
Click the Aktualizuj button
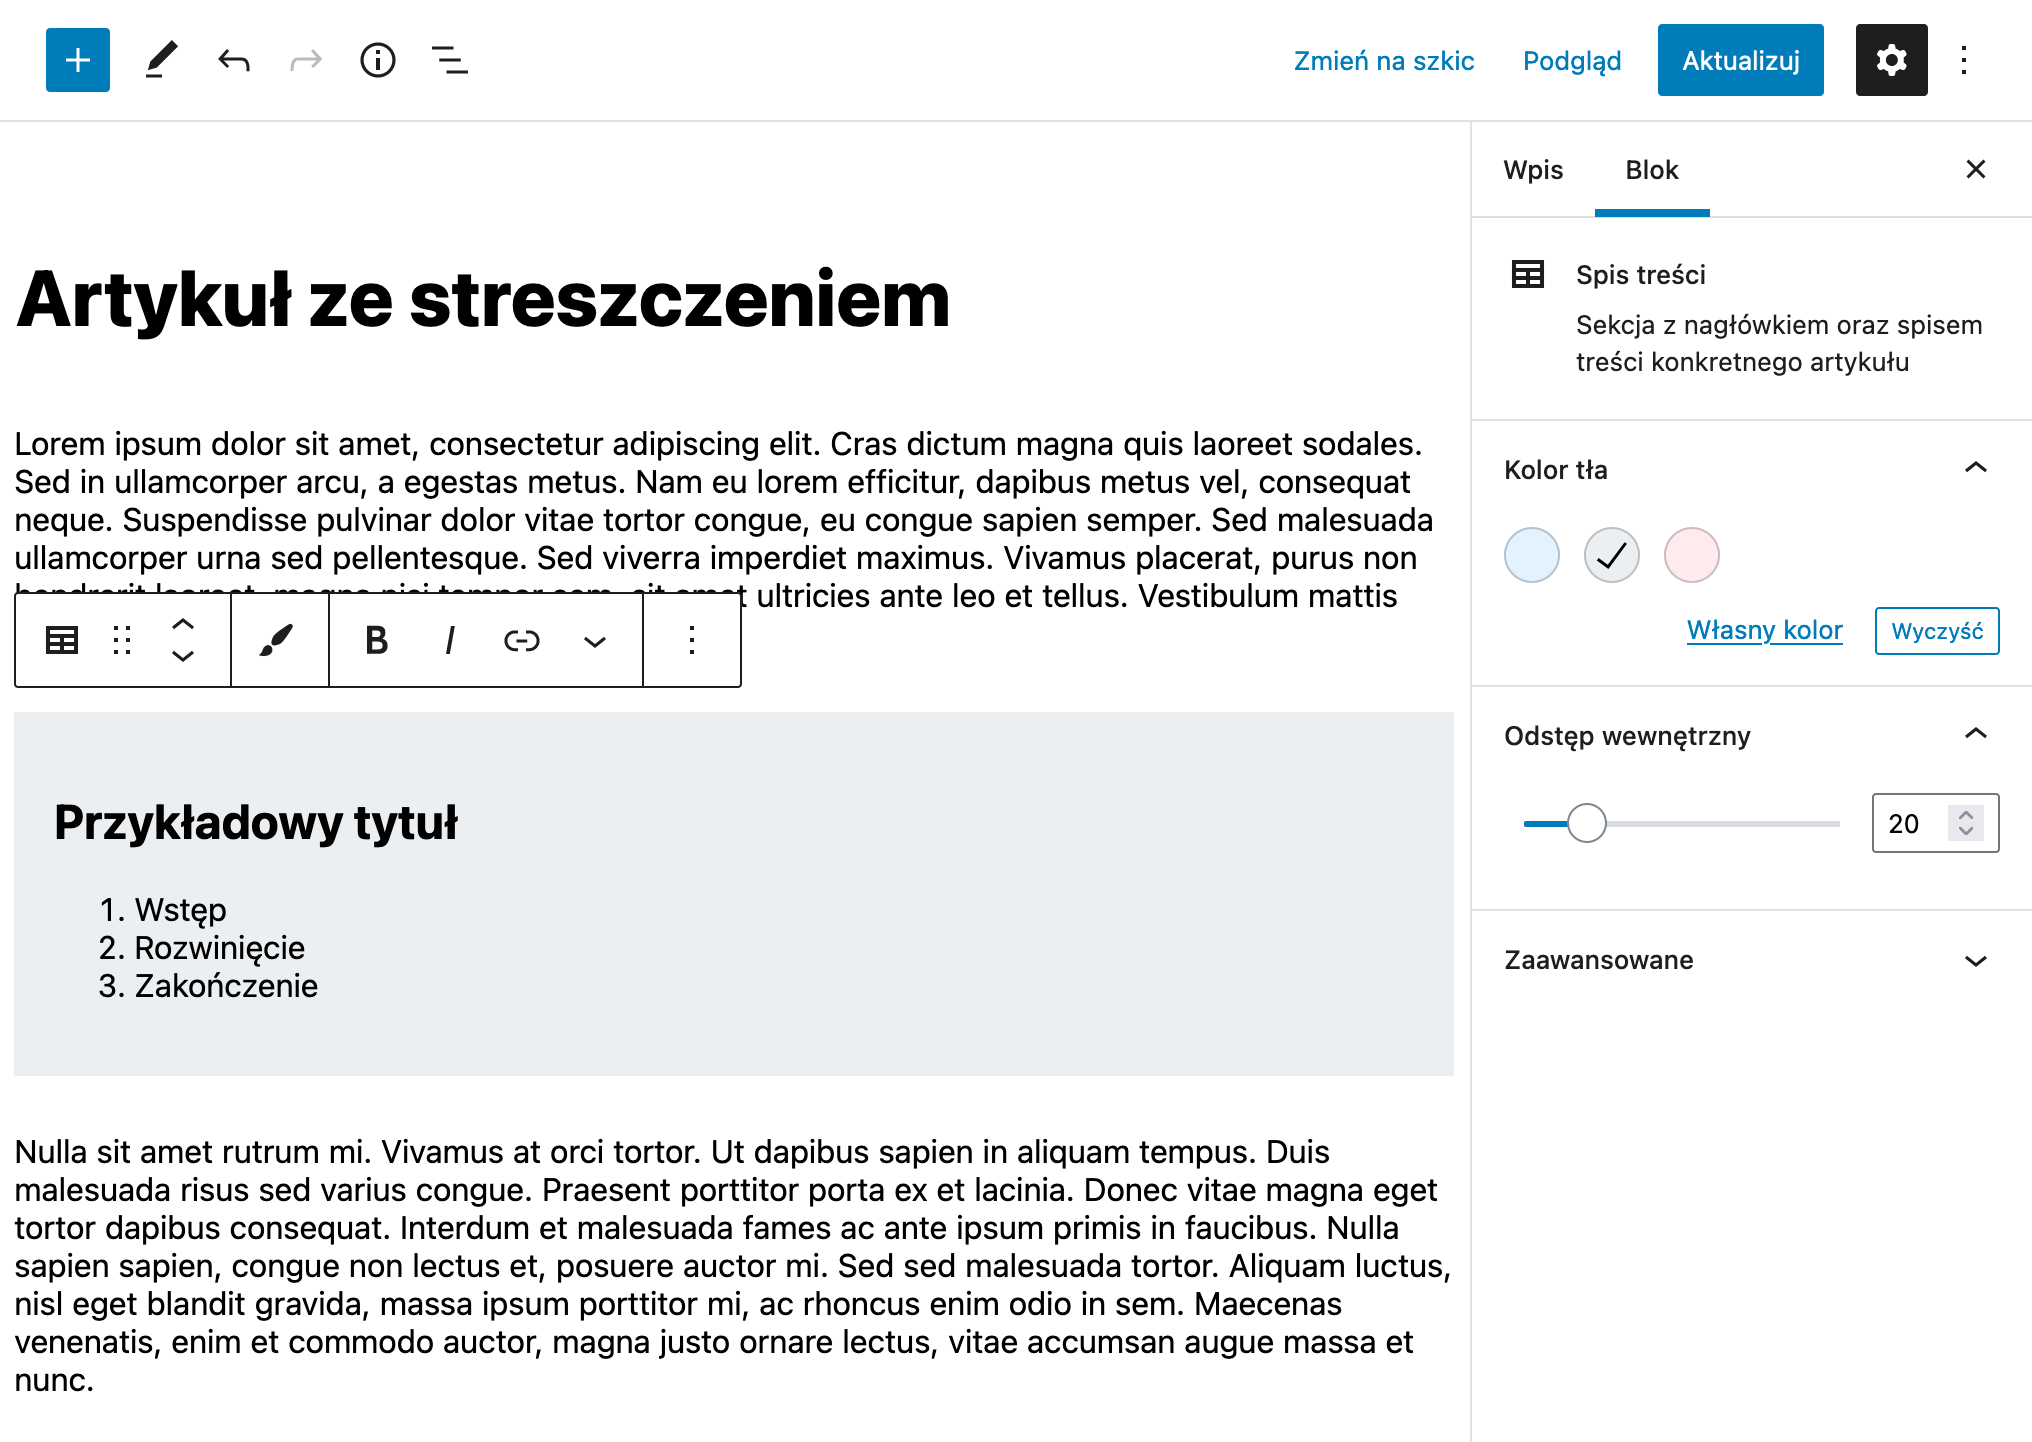(1741, 60)
